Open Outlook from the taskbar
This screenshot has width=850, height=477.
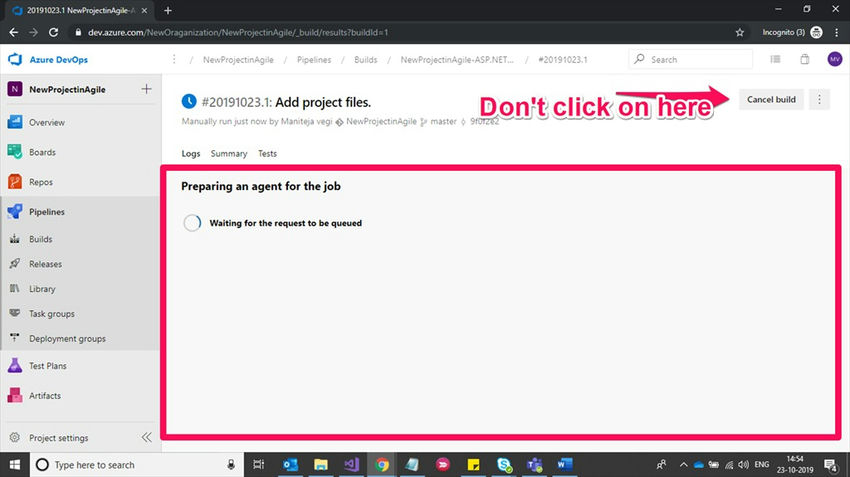tap(290, 465)
